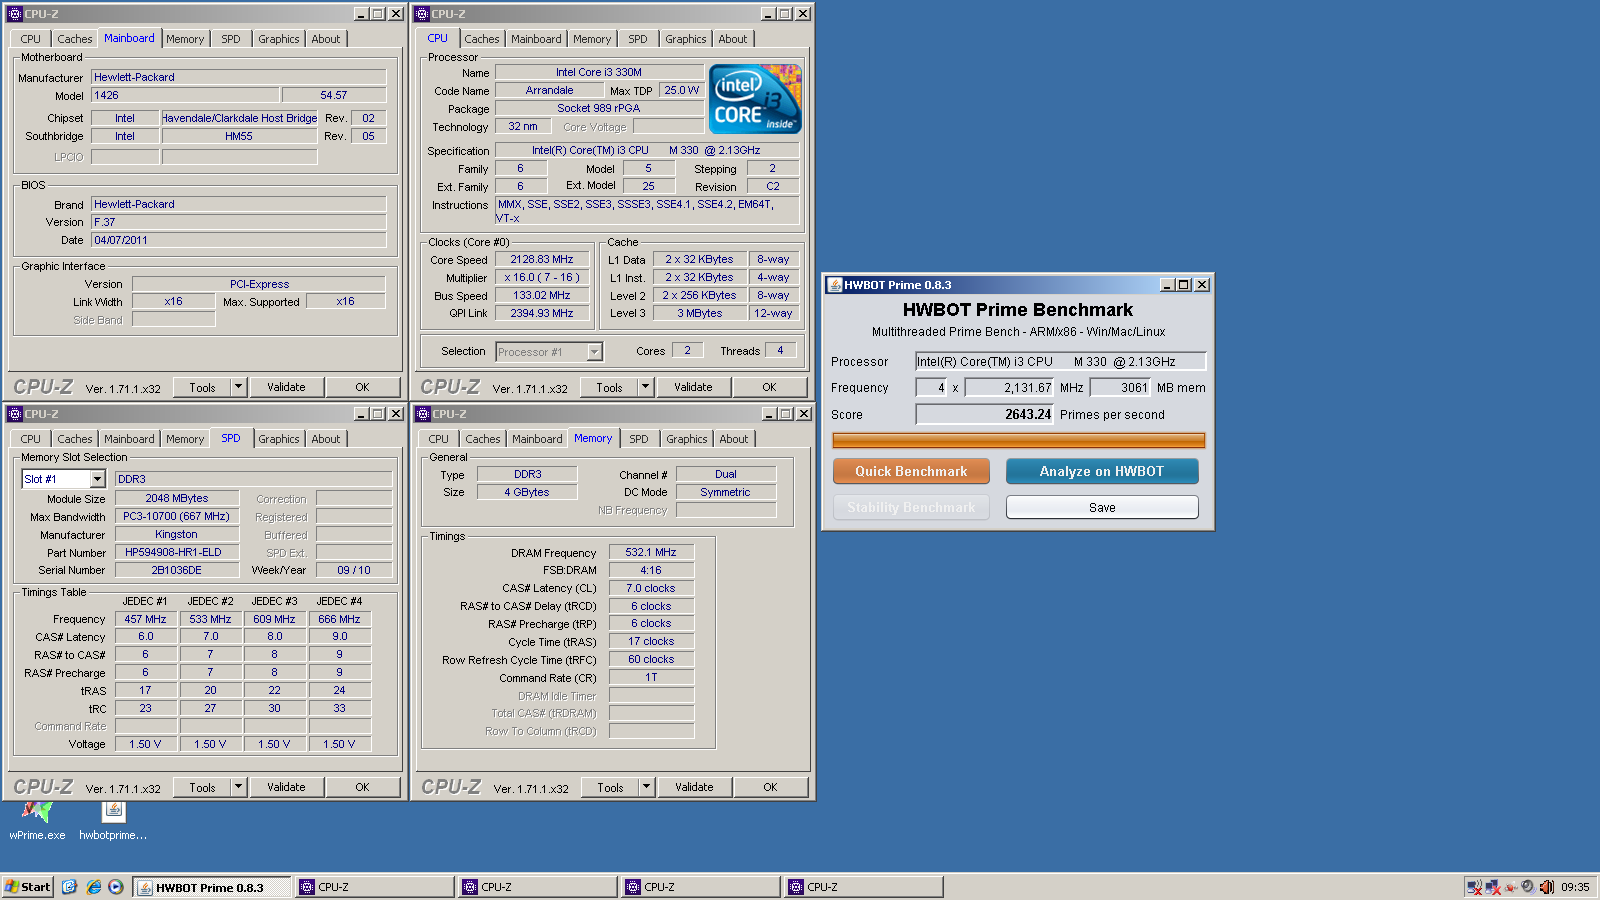
Task: Open the Processor #1 selection dropdown
Action: point(595,351)
